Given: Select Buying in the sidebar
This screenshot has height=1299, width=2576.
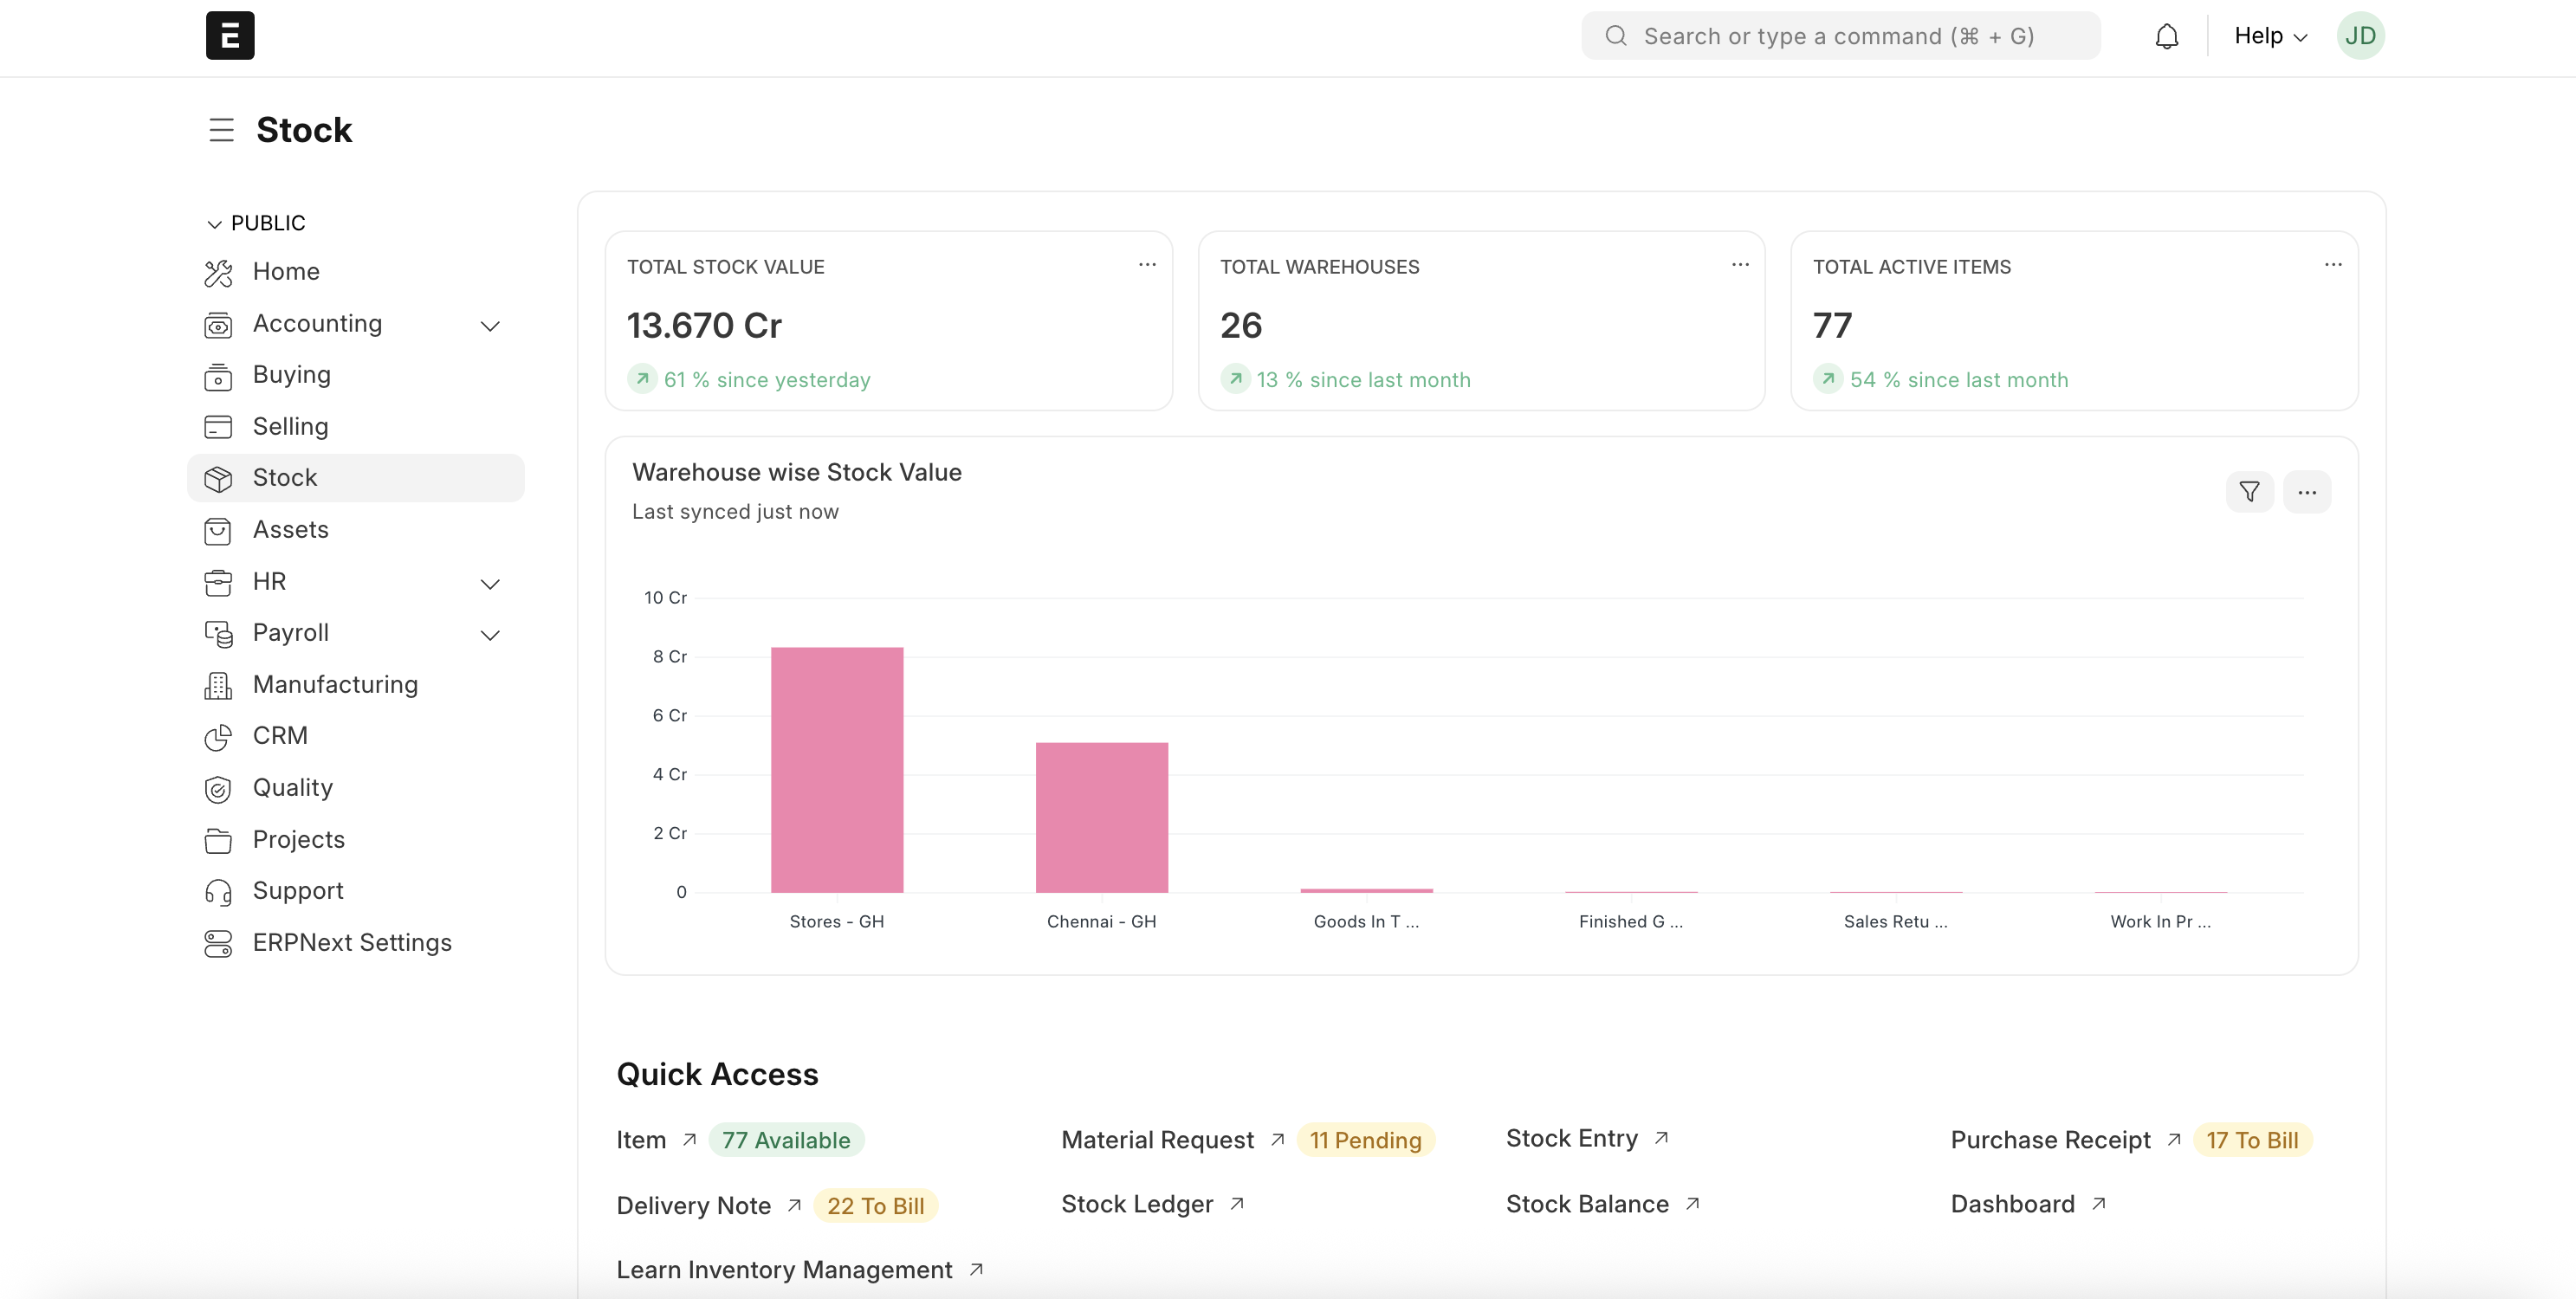Looking at the screenshot, I should [x=290, y=375].
